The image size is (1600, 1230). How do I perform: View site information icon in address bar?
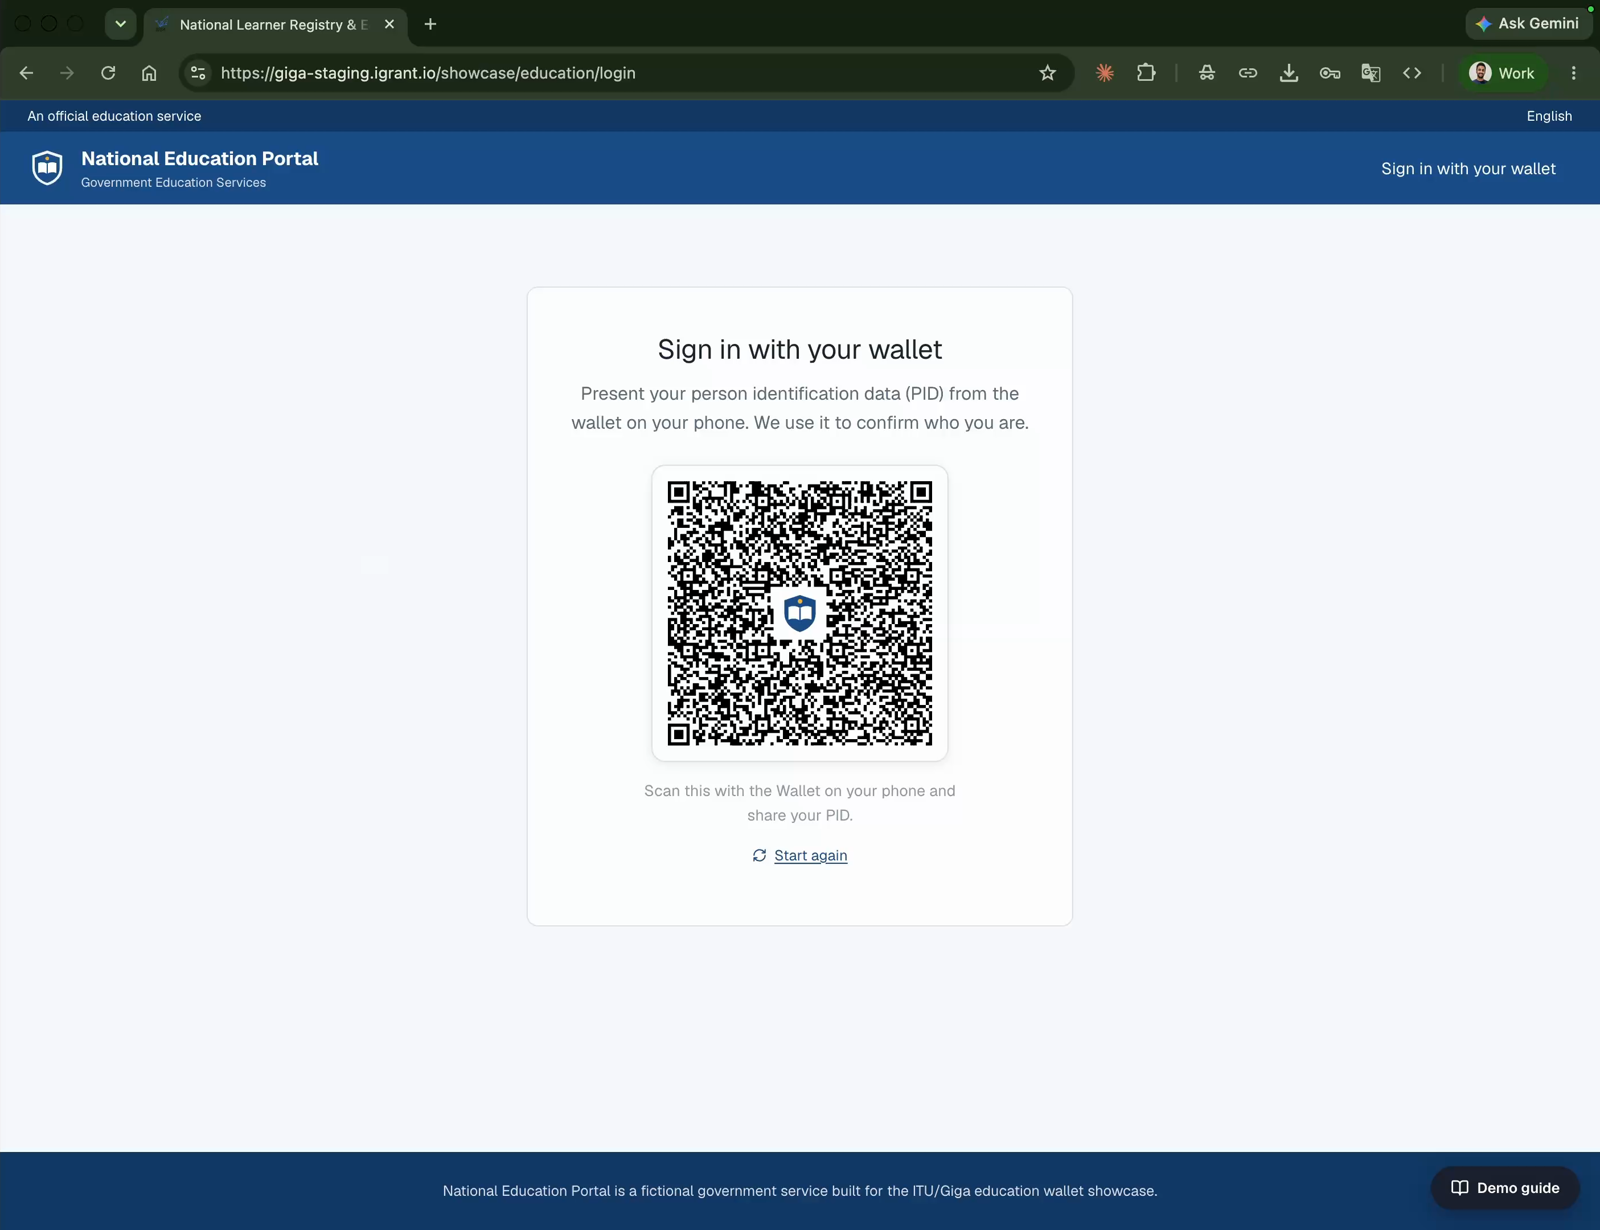(x=198, y=73)
